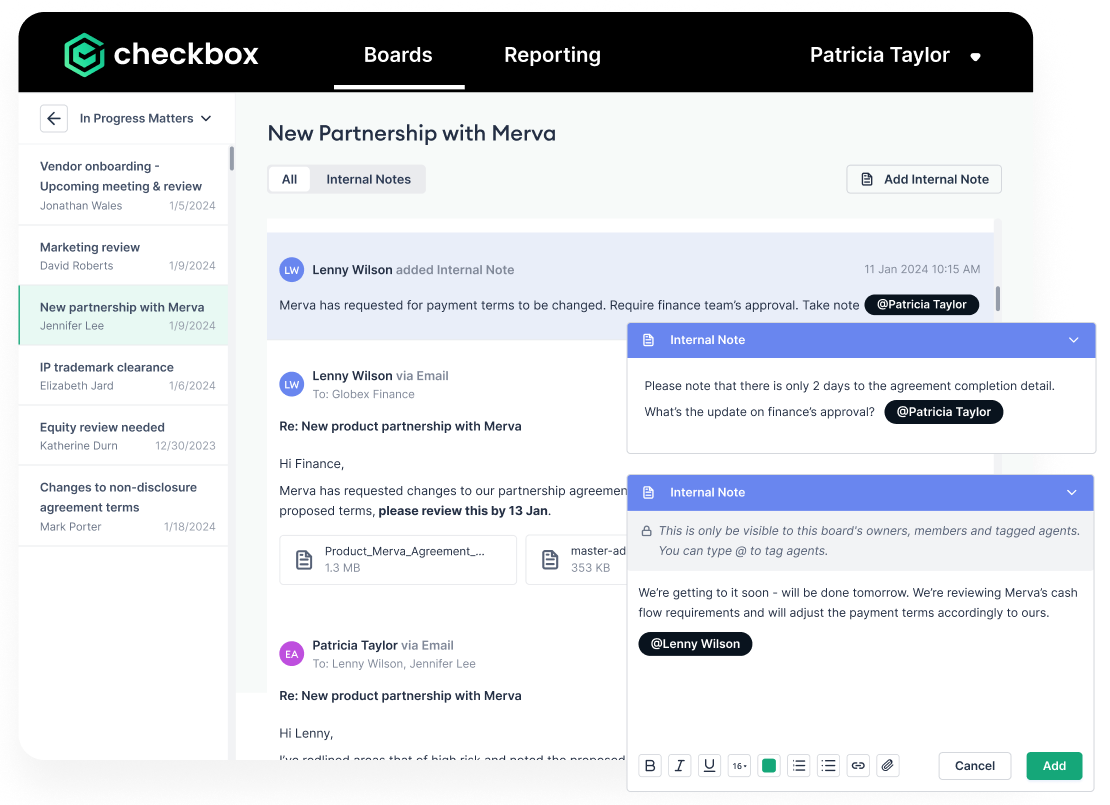
Task: Open the In Progress Matters dropdown
Action: coord(146,118)
